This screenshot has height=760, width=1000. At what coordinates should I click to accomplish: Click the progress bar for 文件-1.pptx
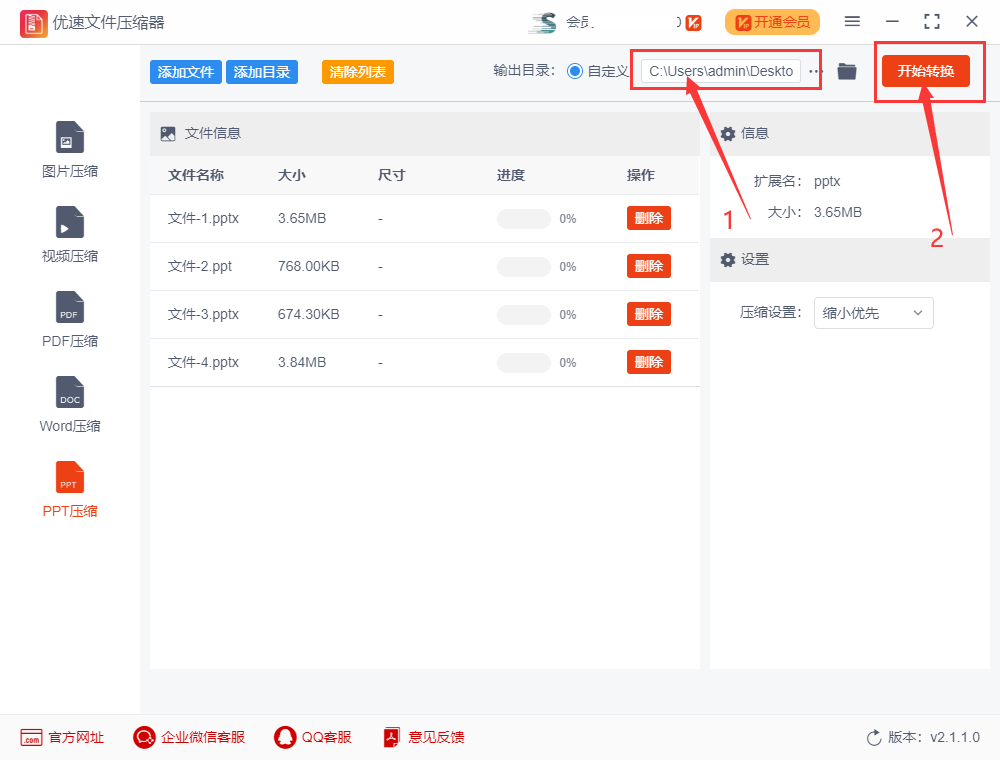click(x=522, y=218)
